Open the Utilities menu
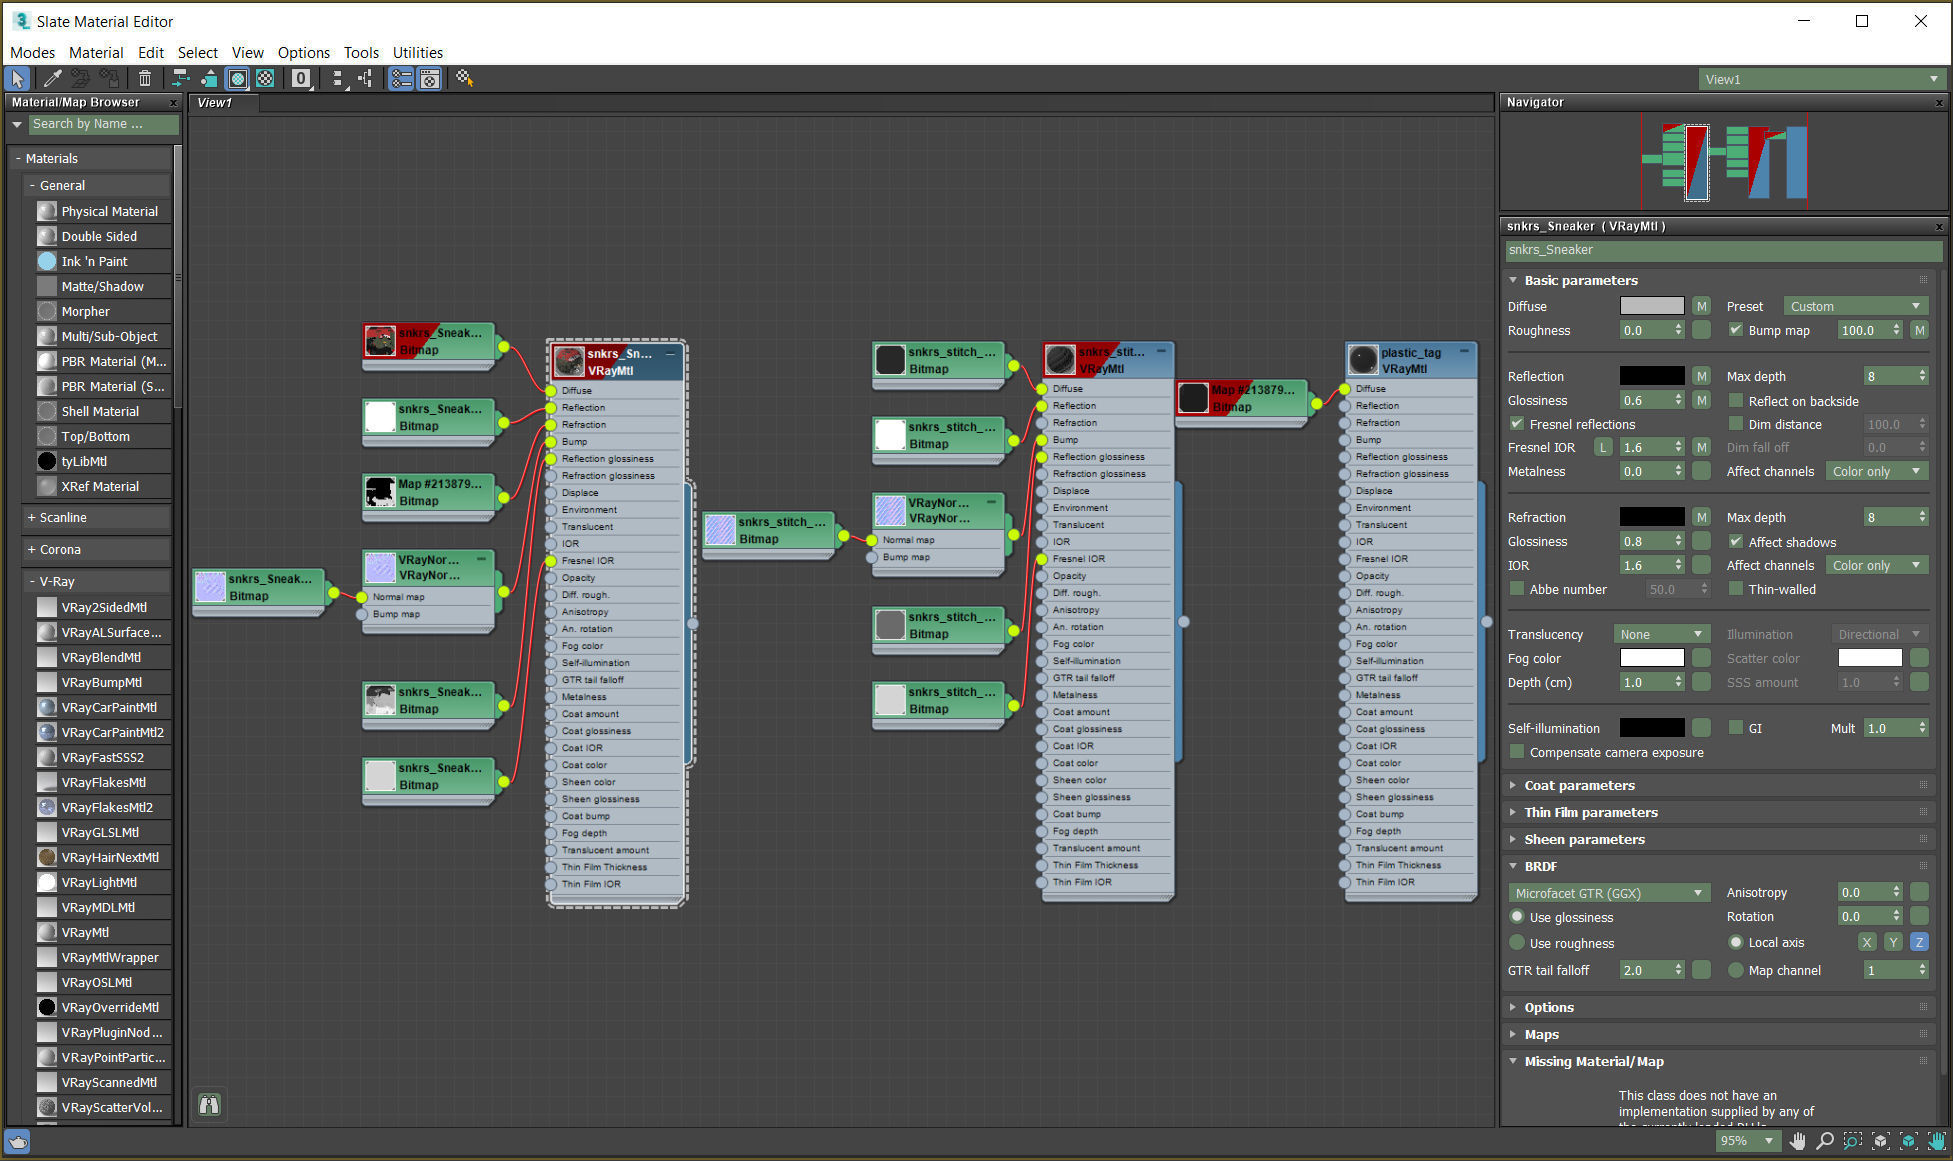The height and width of the screenshot is (1161, 1953). point(417,52)
